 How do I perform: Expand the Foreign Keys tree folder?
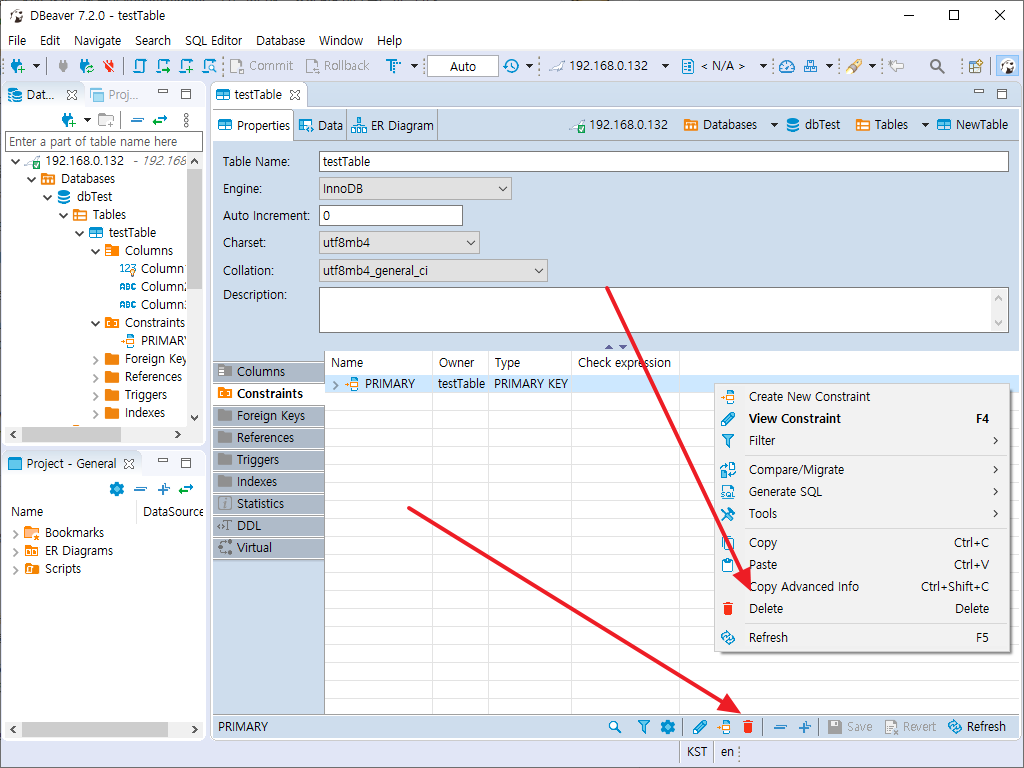click(95, 359)
